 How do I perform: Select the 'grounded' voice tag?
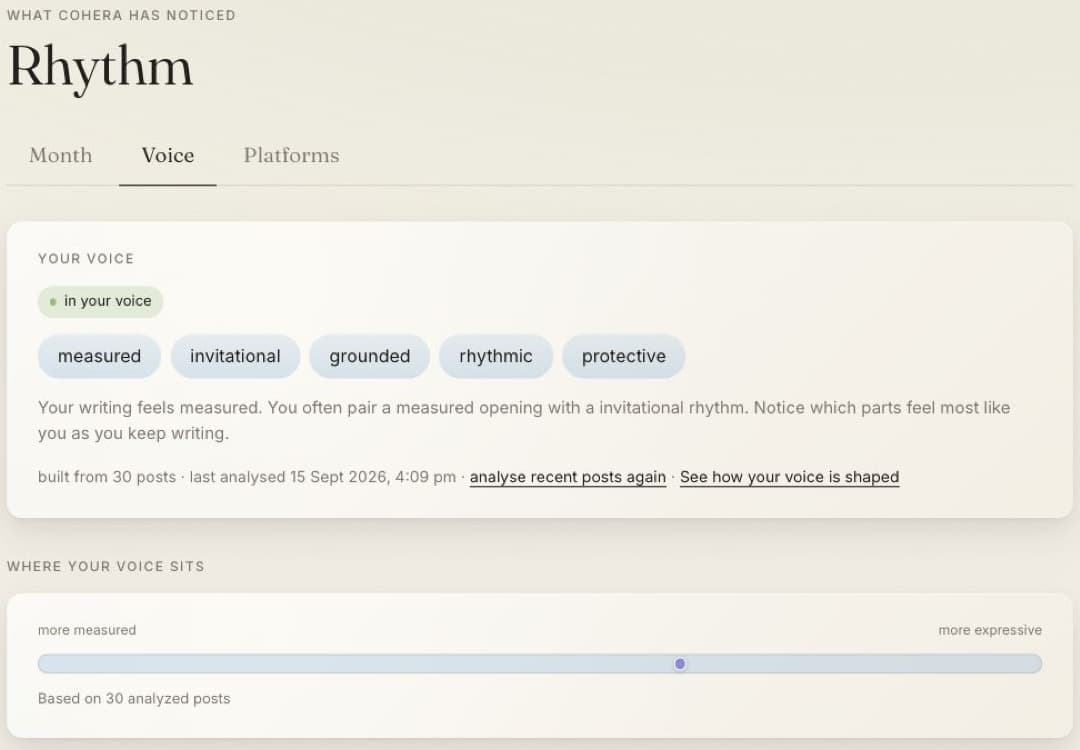tap(369, 356)
